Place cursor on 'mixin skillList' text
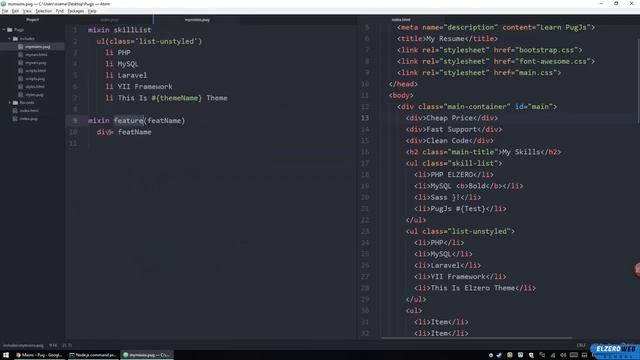640x360 pixels. [119, 30]
